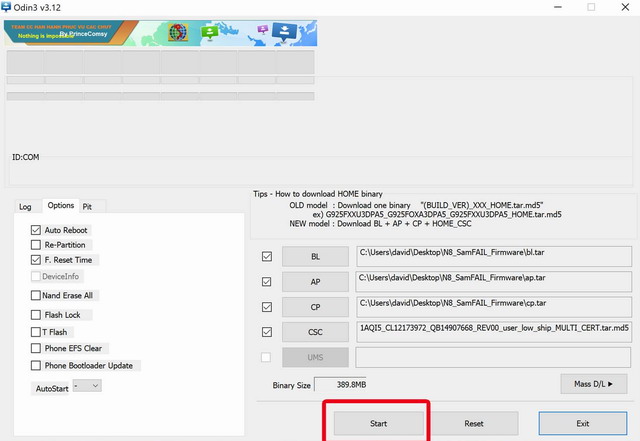Click the BL file path field

point(493,256)
